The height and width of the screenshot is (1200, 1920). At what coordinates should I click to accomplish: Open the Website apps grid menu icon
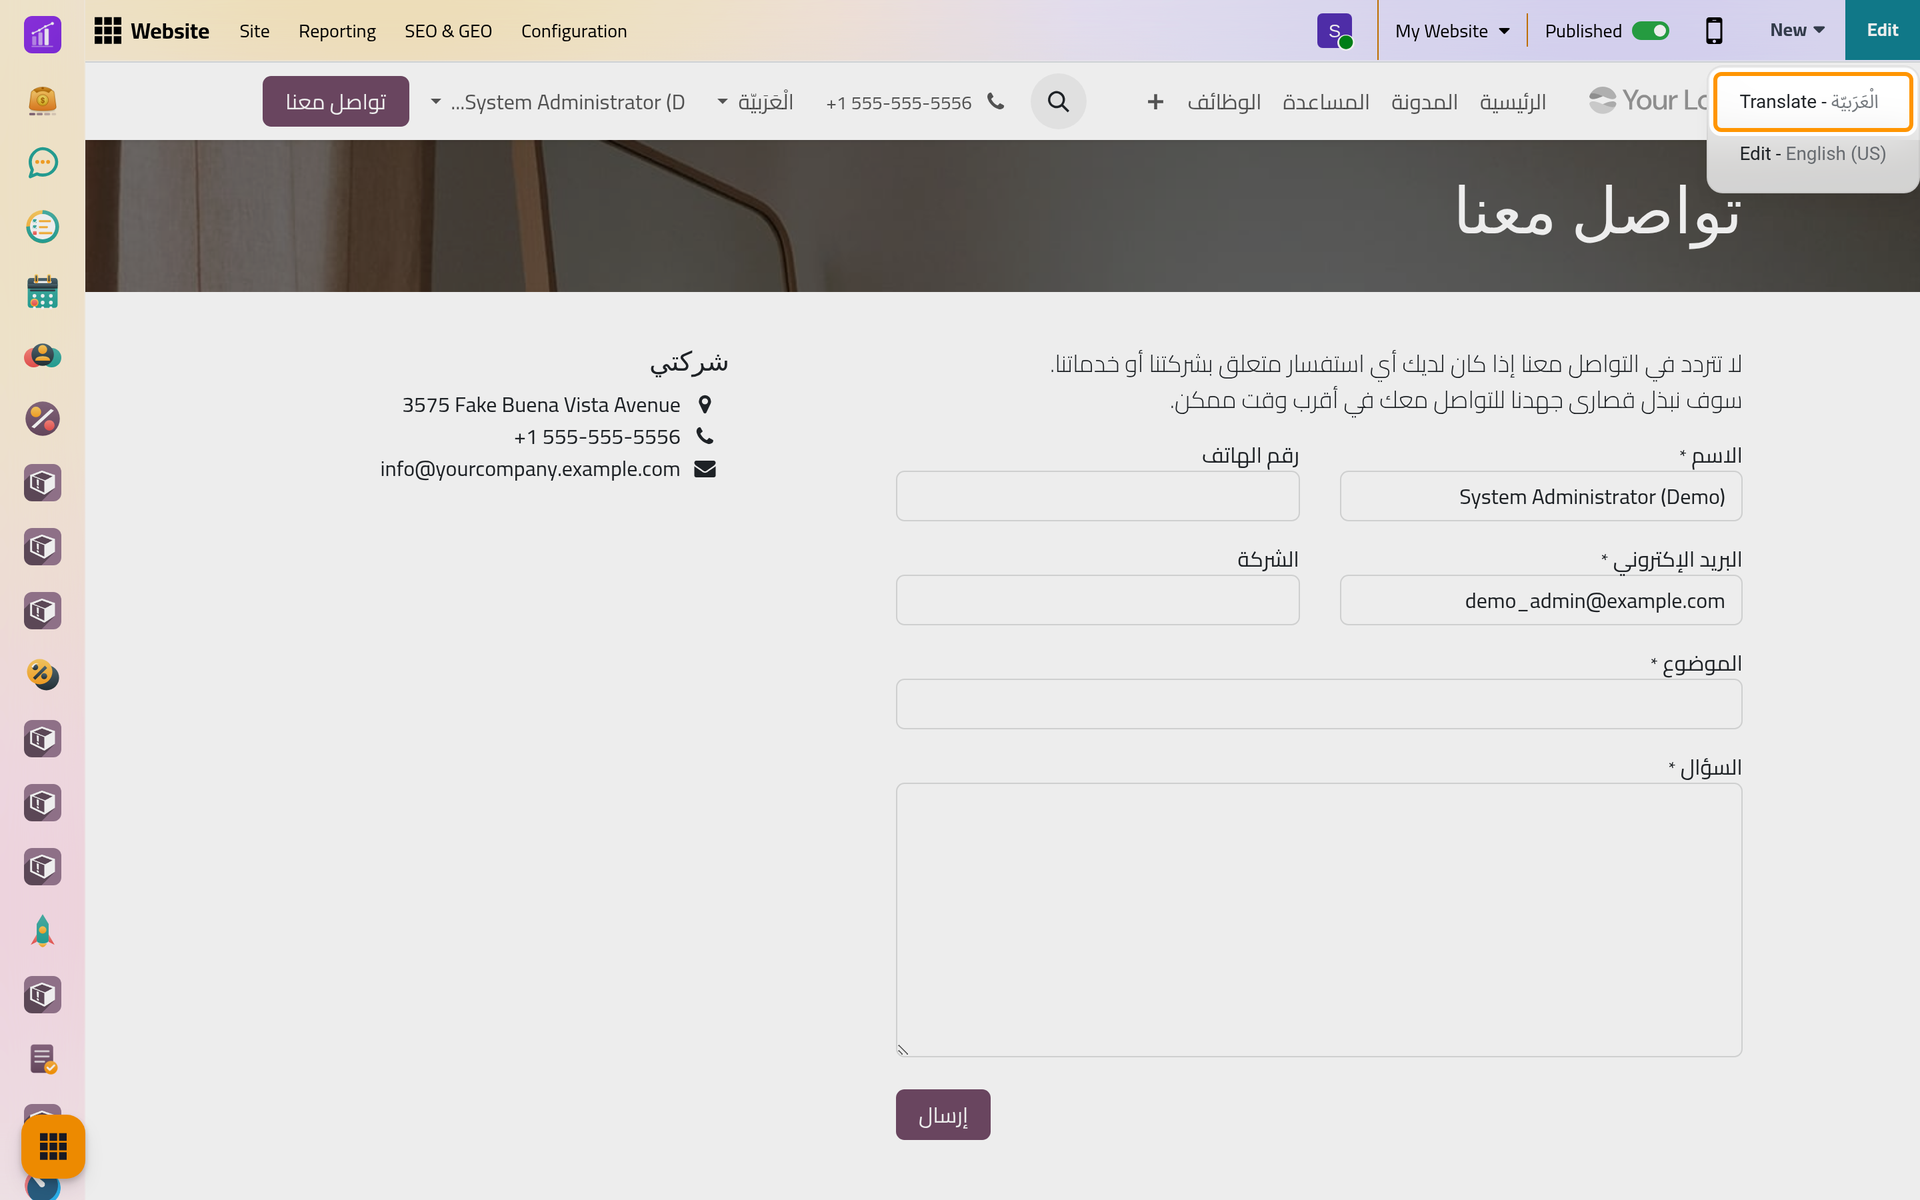pos(108,31)
